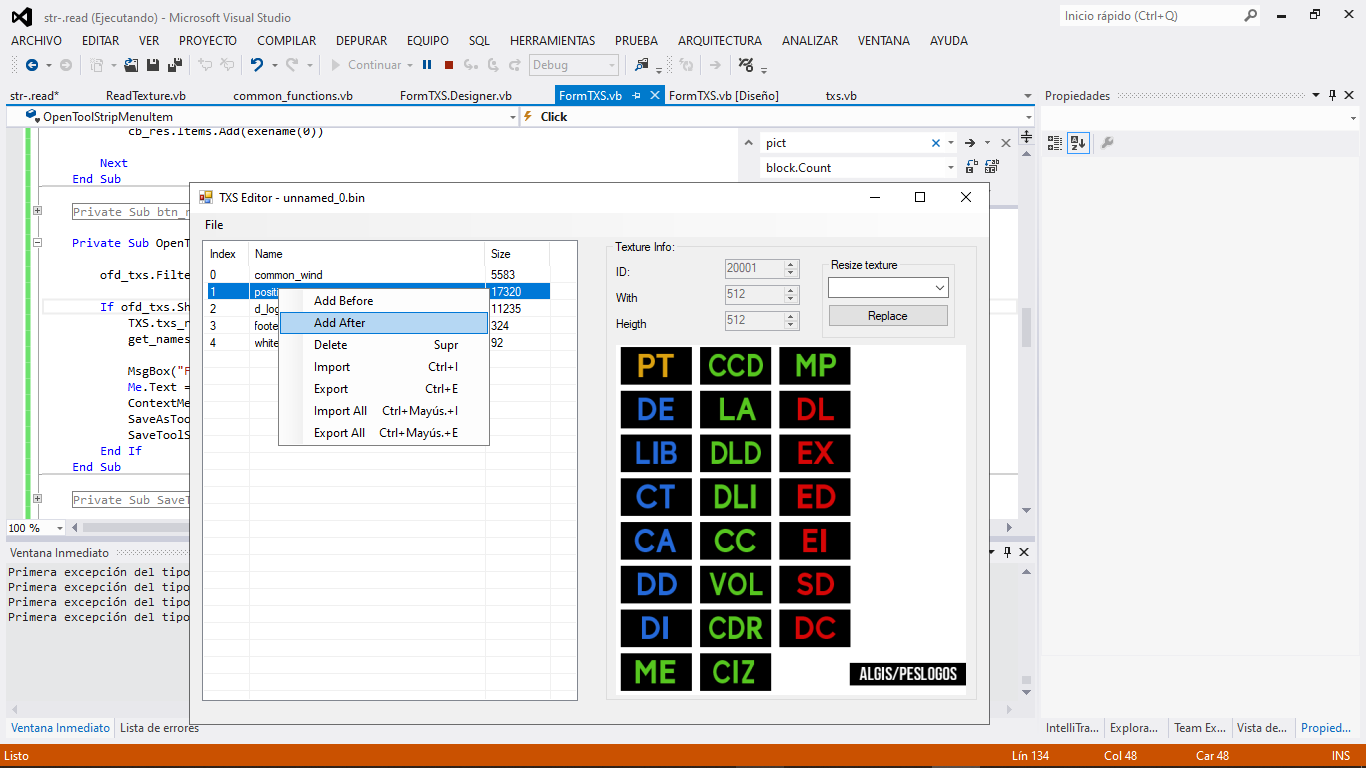Open the File menu in TXS Editor

click(214, 225)
